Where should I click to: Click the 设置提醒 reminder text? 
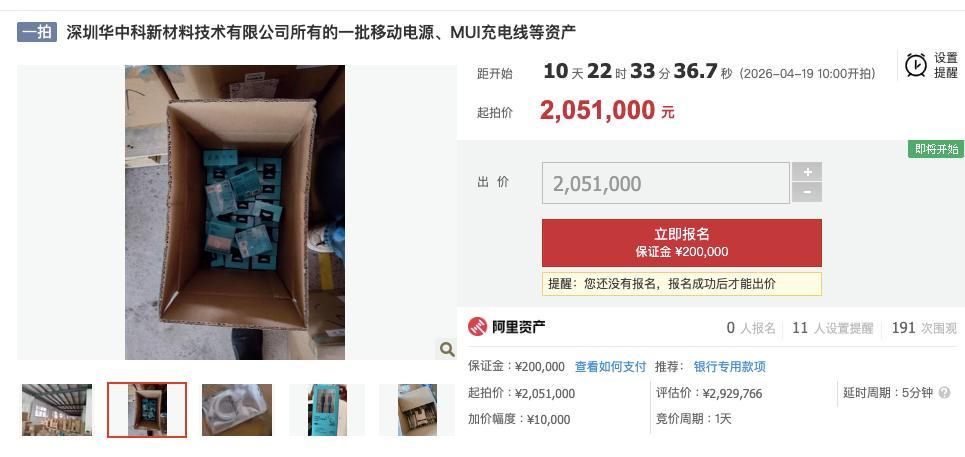click(x=946, y=65)
